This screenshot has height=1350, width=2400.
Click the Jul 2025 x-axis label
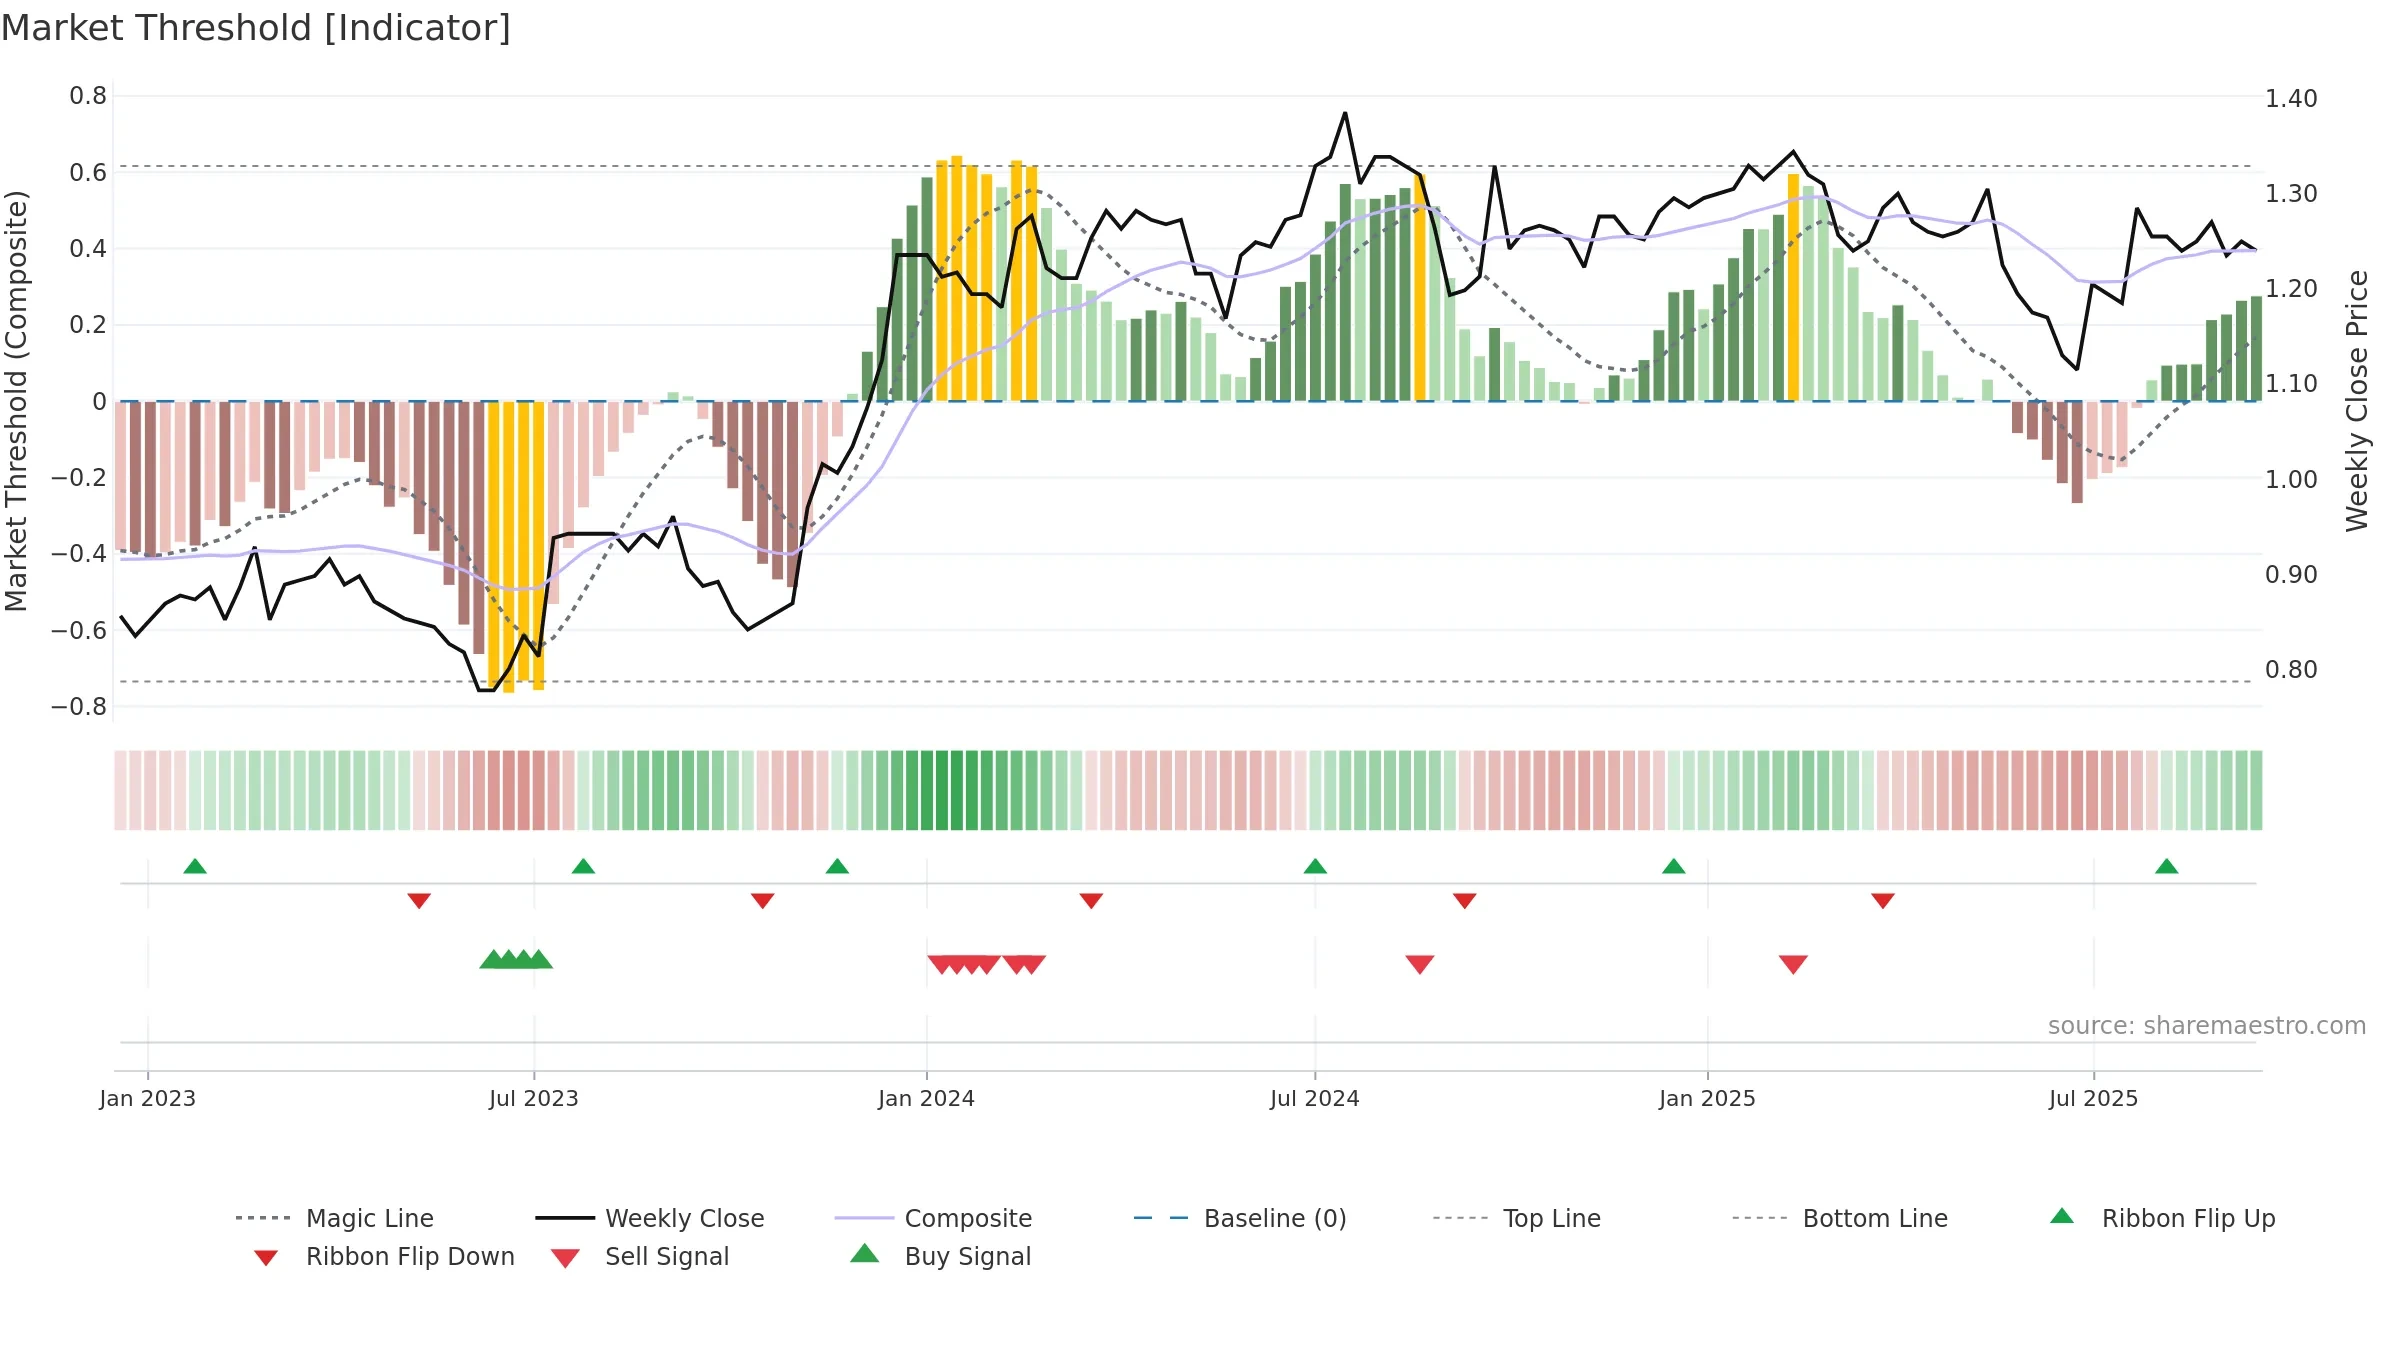[x=2093, y=1098]
